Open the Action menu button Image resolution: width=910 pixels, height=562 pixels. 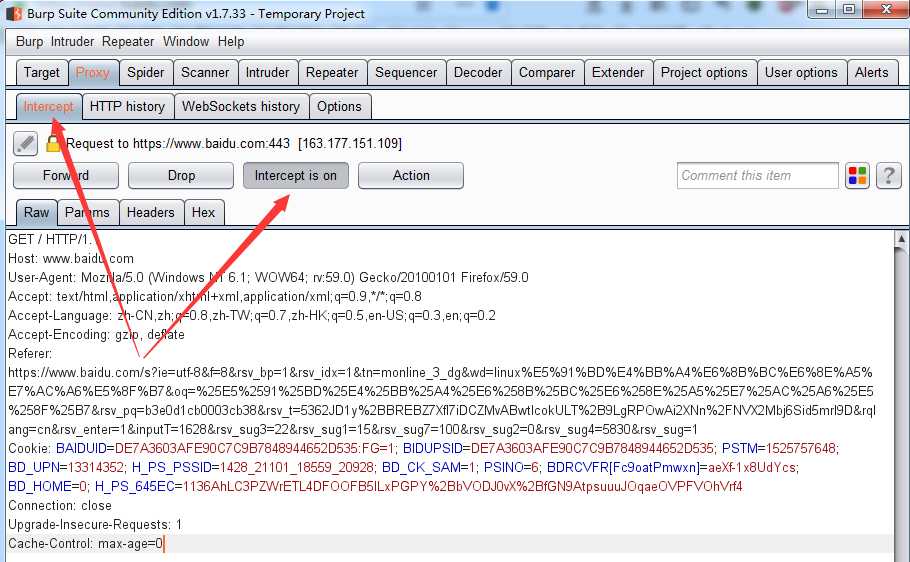411,175
